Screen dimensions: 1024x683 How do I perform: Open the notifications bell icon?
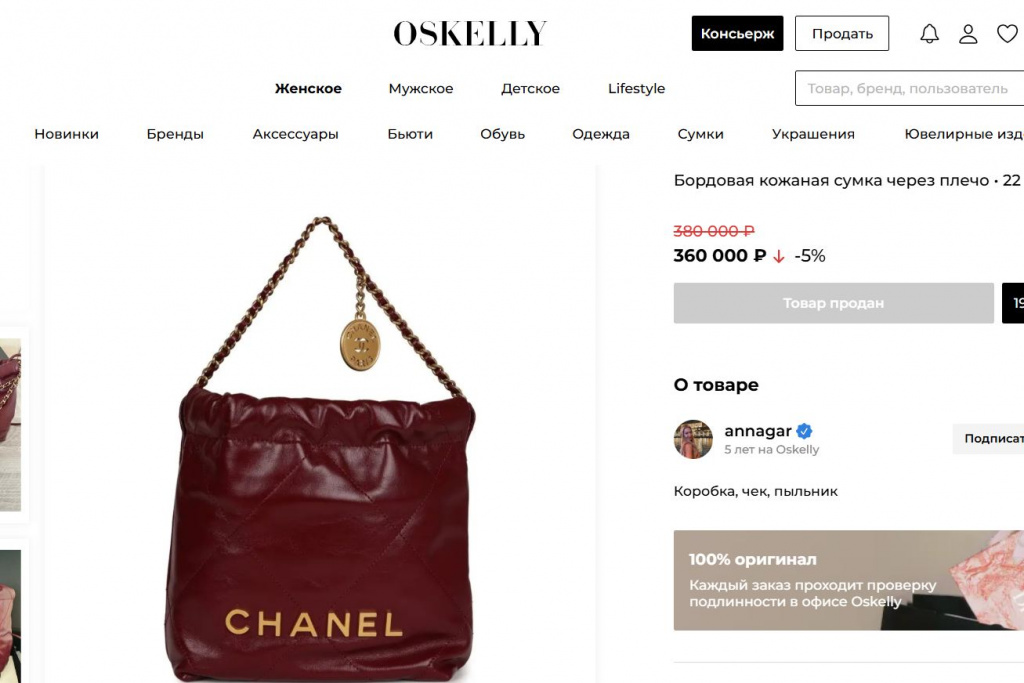click(x=929, y=33)
